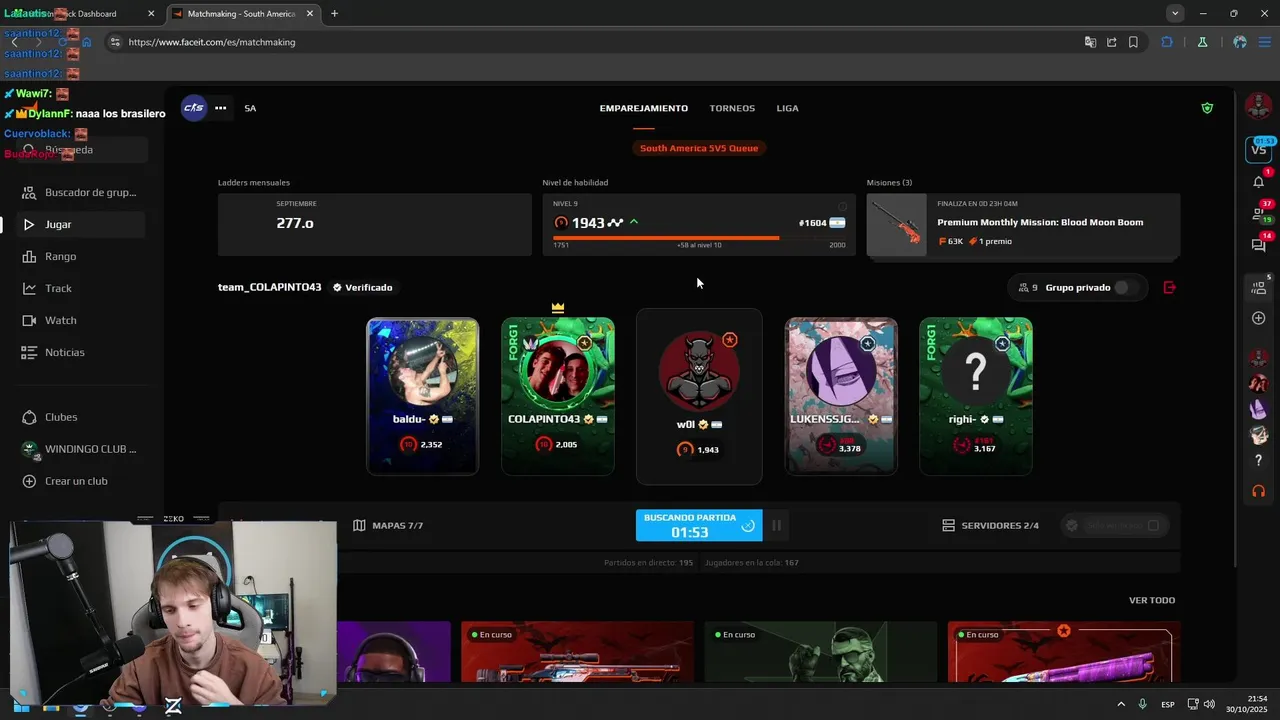Switch to the Emparejamiento tab
Screen dimensions: 1280x720
[644, 108]
